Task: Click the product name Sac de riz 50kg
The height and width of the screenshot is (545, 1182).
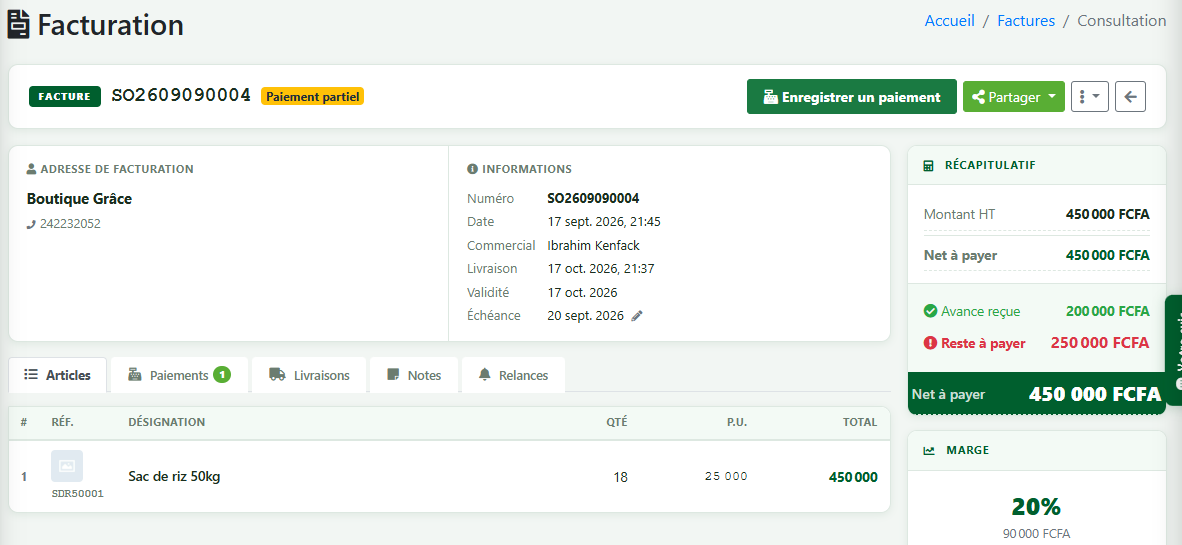Action: coord(174,476)
